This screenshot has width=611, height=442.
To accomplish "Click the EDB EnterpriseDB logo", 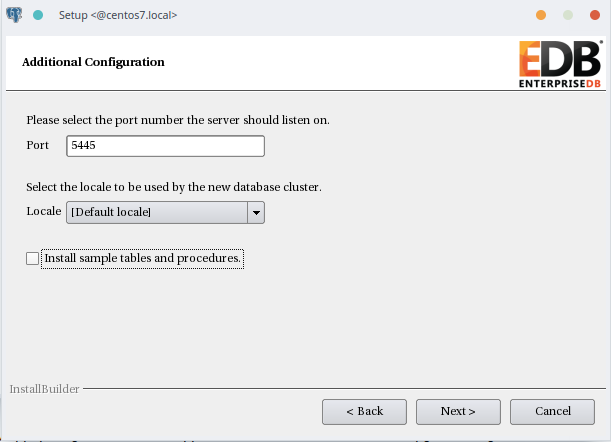I will coord(561,64).
